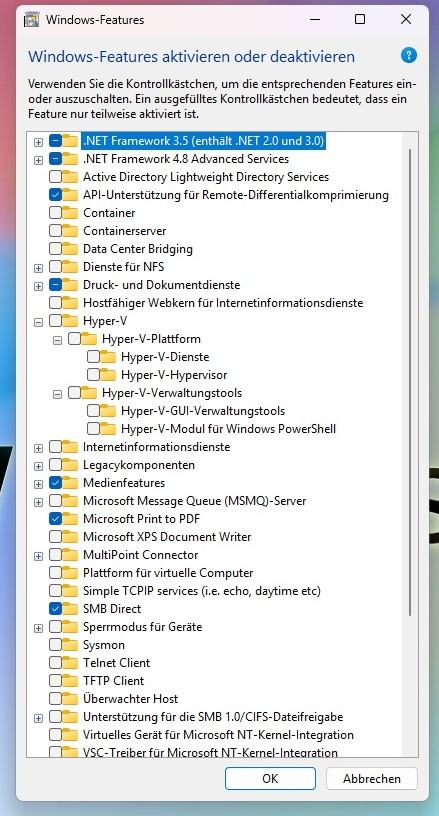Click the Windows-Features title bar app icon
439x816 pixels.
pyautogui.click(x=32, y=20)
